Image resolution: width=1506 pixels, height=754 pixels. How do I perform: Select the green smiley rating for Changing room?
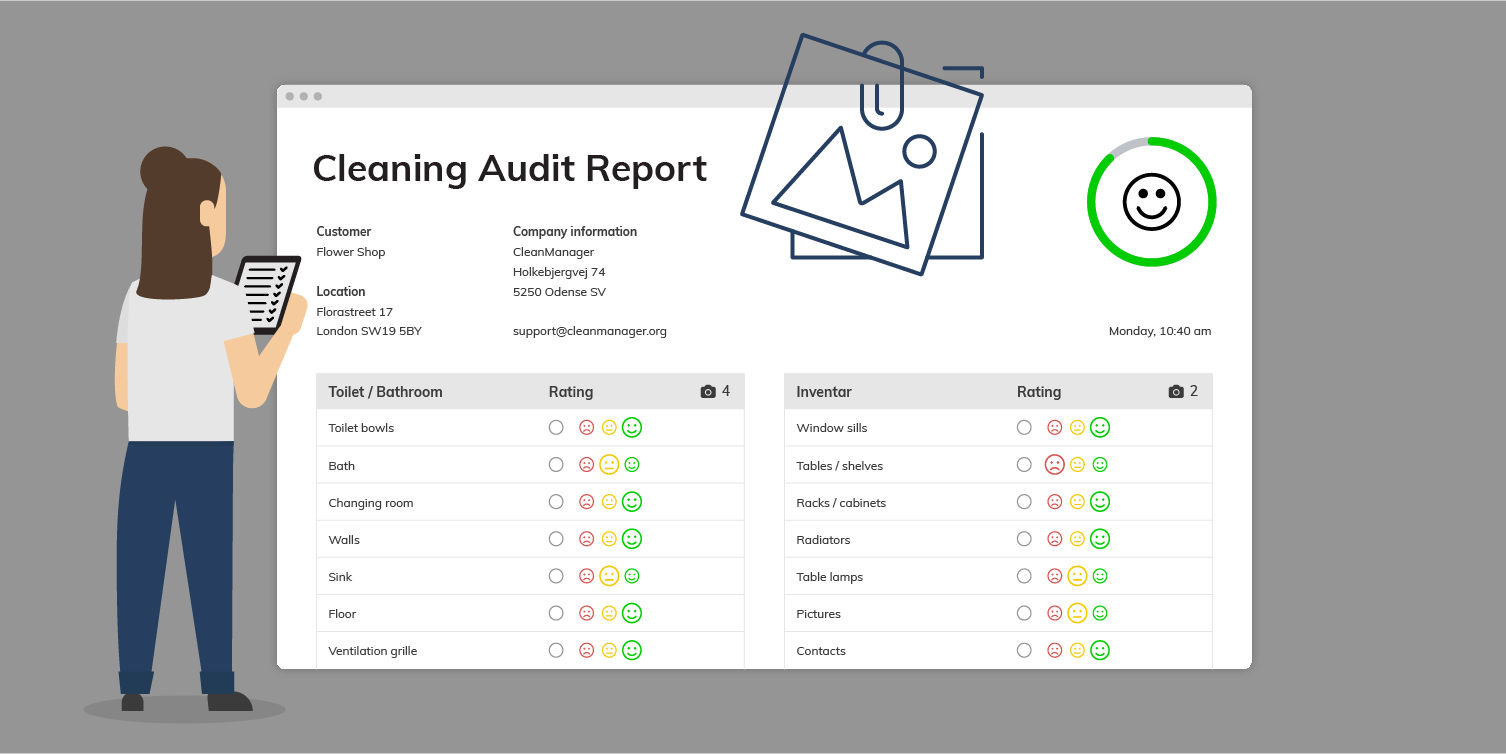(632, 501)
